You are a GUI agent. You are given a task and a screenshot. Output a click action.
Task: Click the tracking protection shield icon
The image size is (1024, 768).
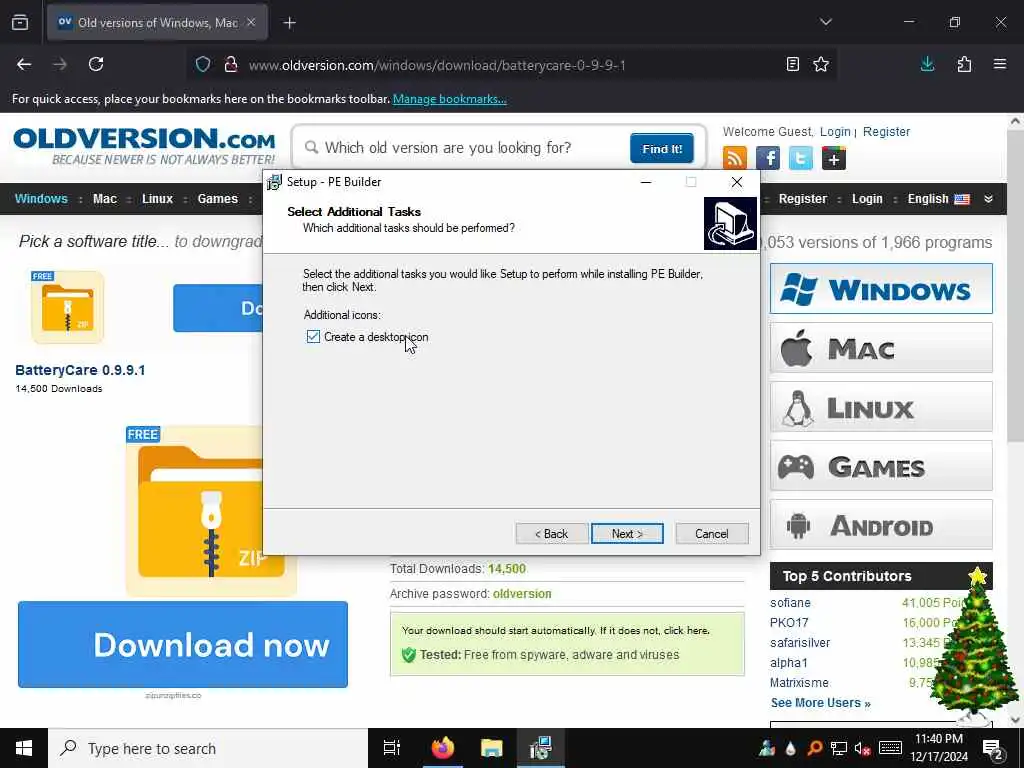[203, 64]
